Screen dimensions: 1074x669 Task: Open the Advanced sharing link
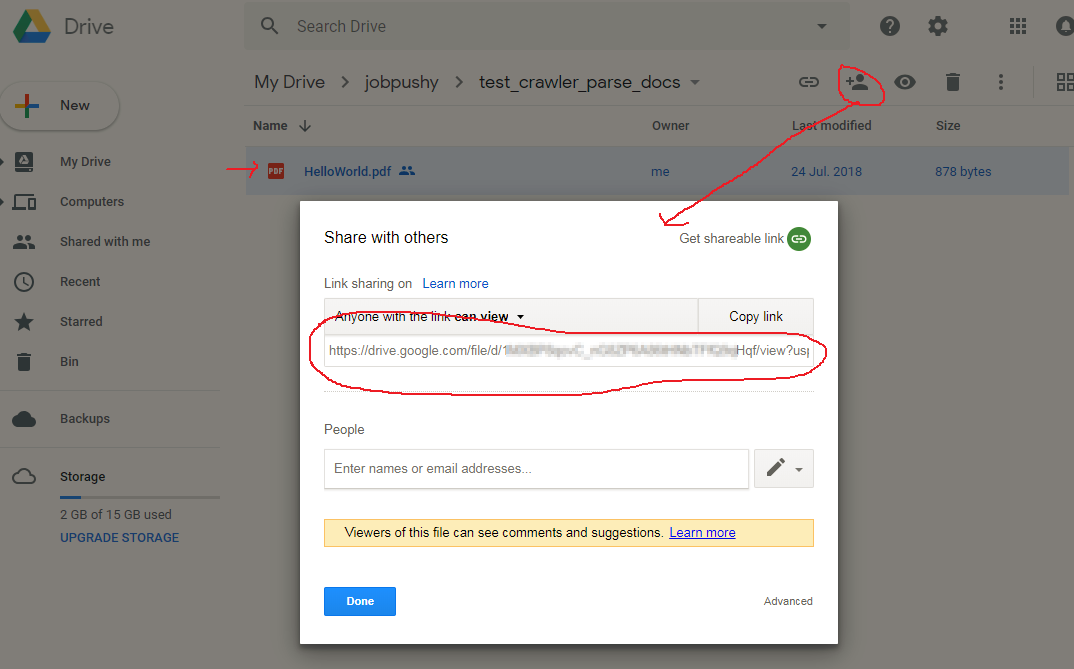[x=788, y=601]
